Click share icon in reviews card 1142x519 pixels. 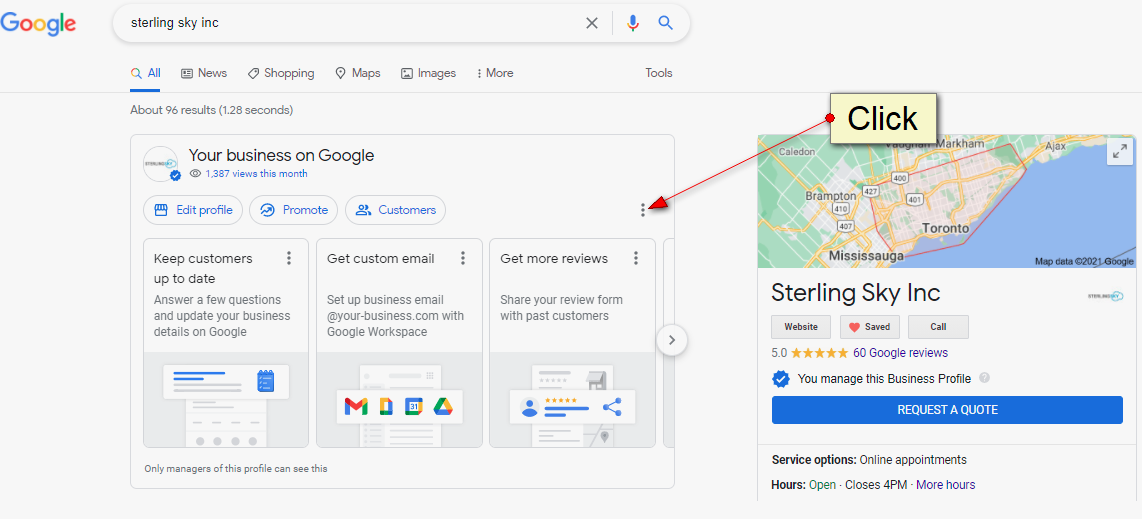tap(613, 408)
